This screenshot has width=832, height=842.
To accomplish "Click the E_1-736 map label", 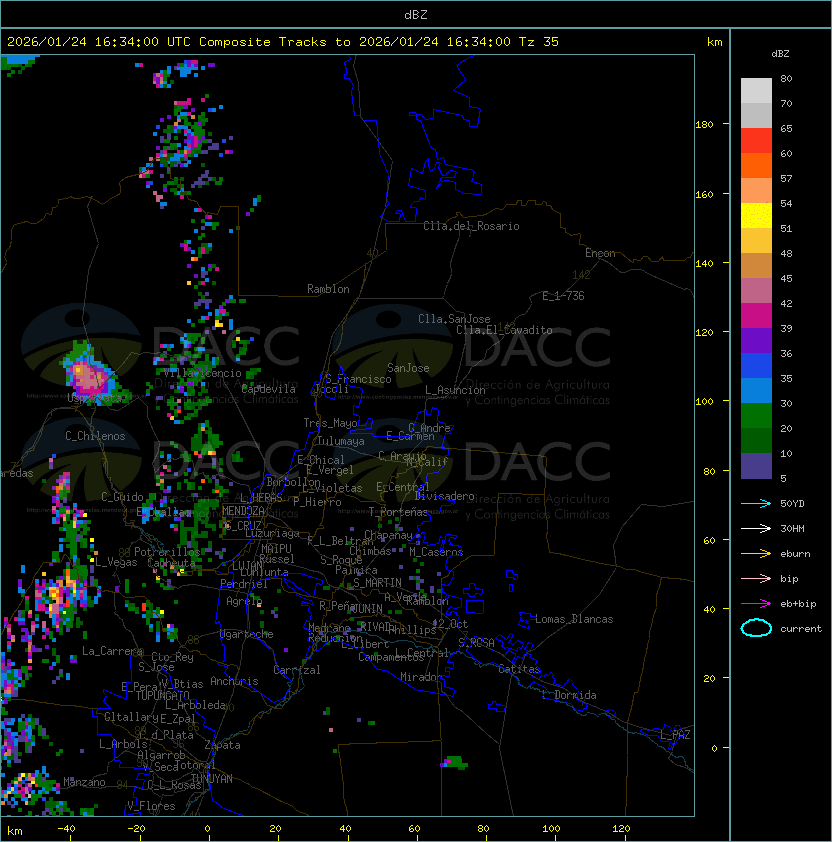I will click(x=563, y=296).
